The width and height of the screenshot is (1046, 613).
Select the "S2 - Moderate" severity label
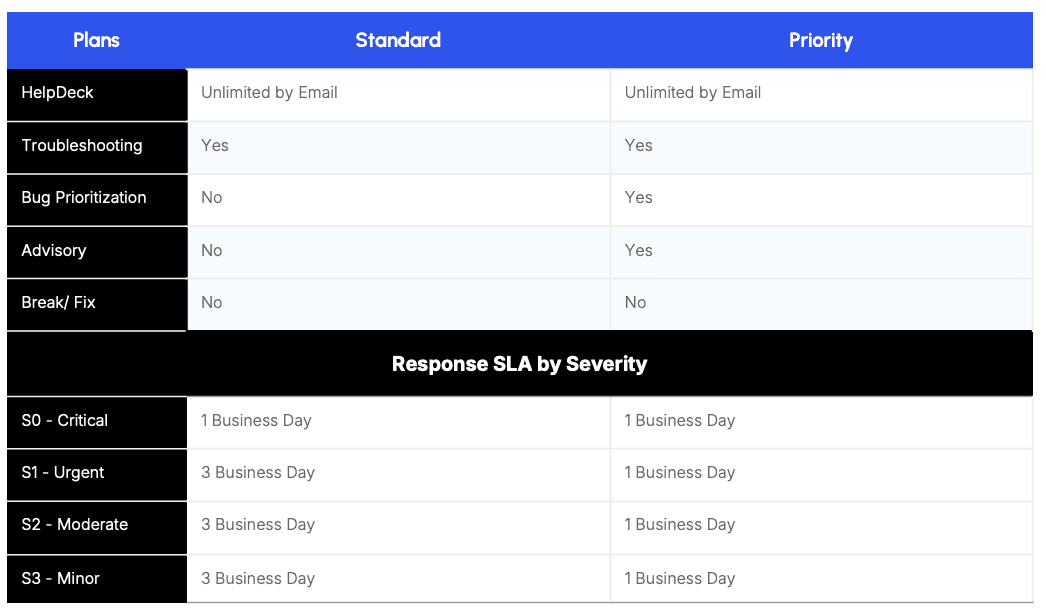tap(75, 525)
